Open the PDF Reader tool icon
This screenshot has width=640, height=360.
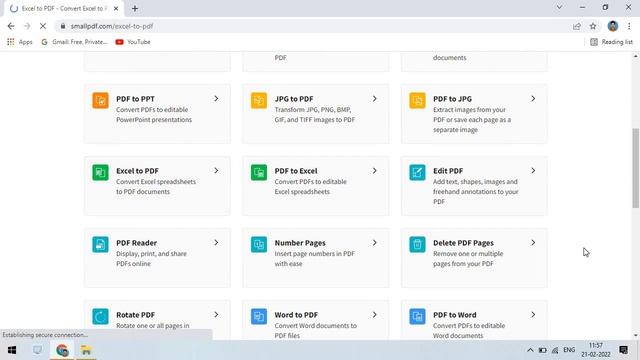point(100,244)
